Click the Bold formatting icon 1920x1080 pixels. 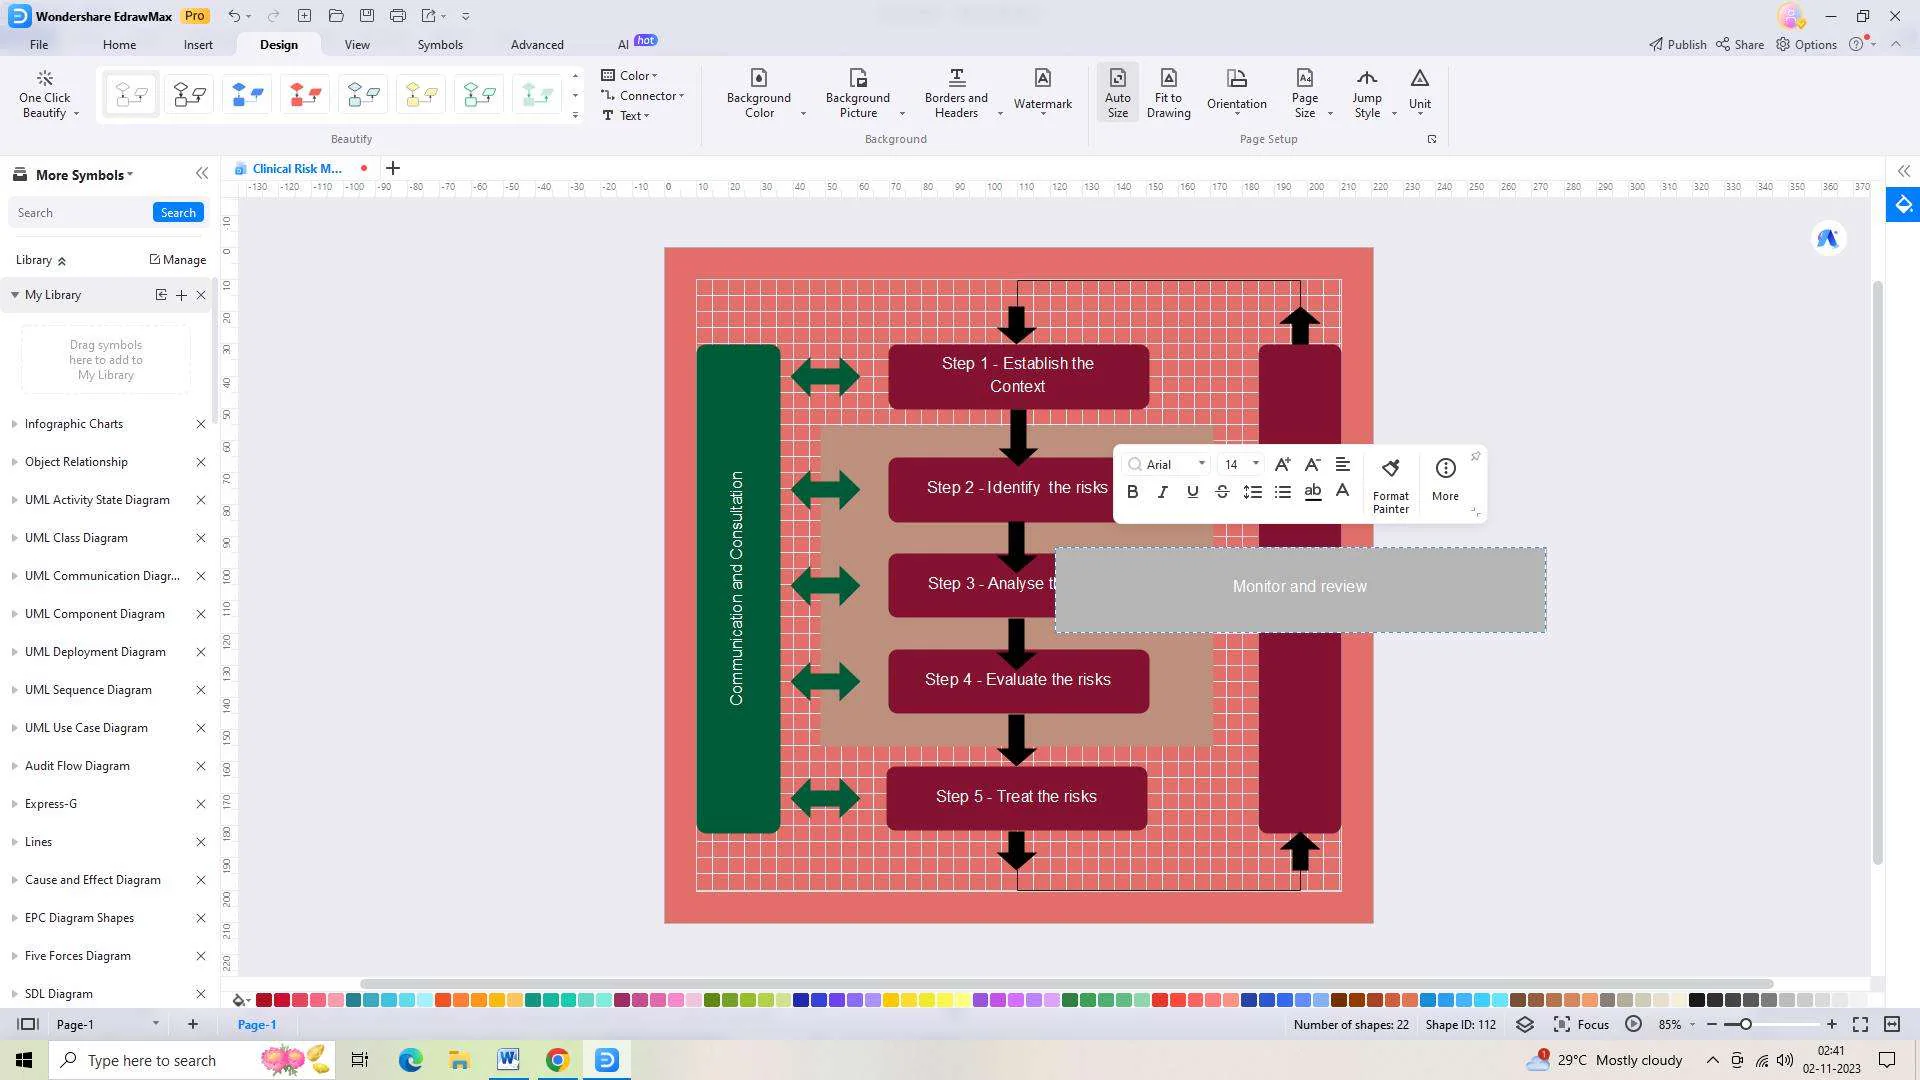1131,492
